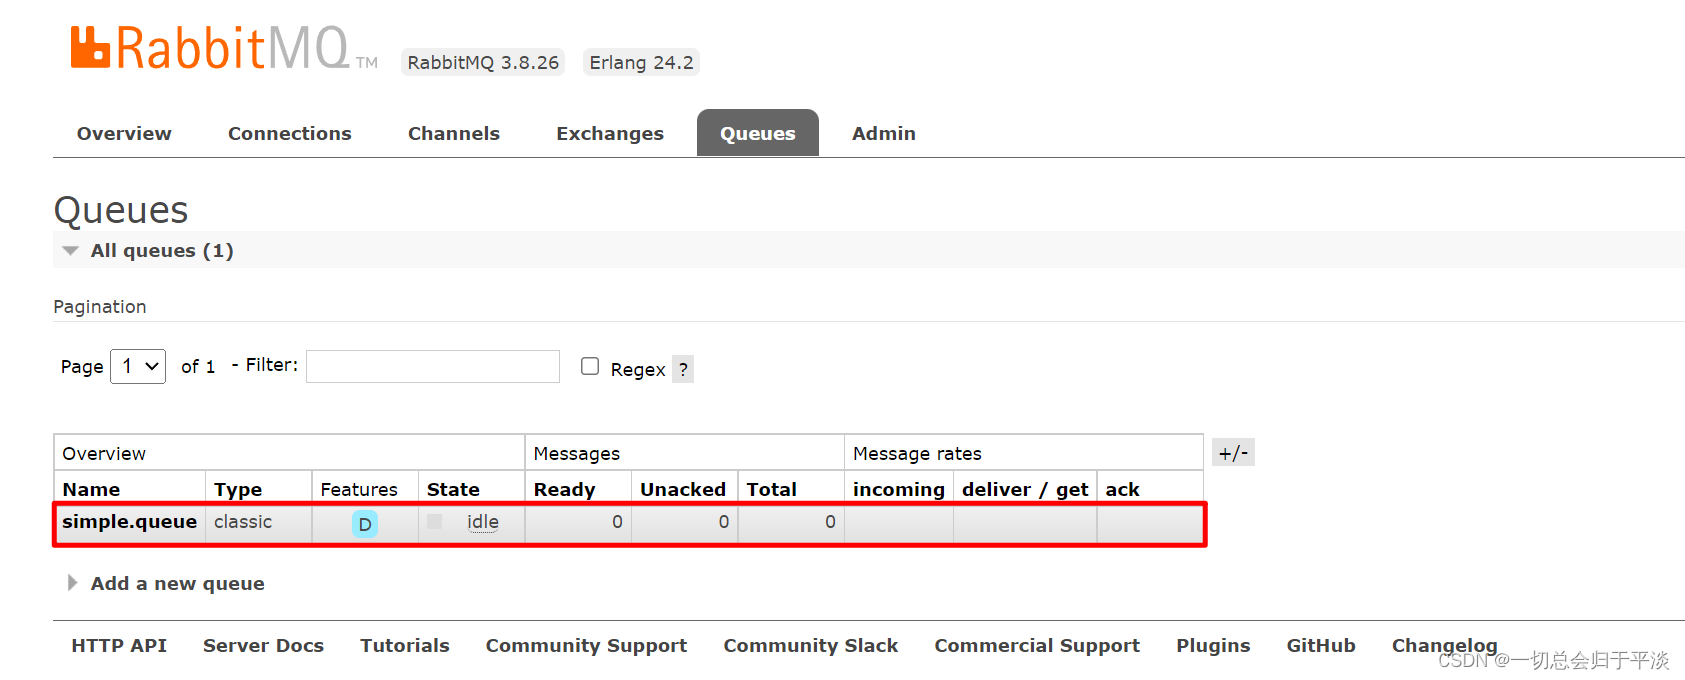Screen dimensions: 1685x680
Task: Select the Queues tab
Action: (758, 133)
